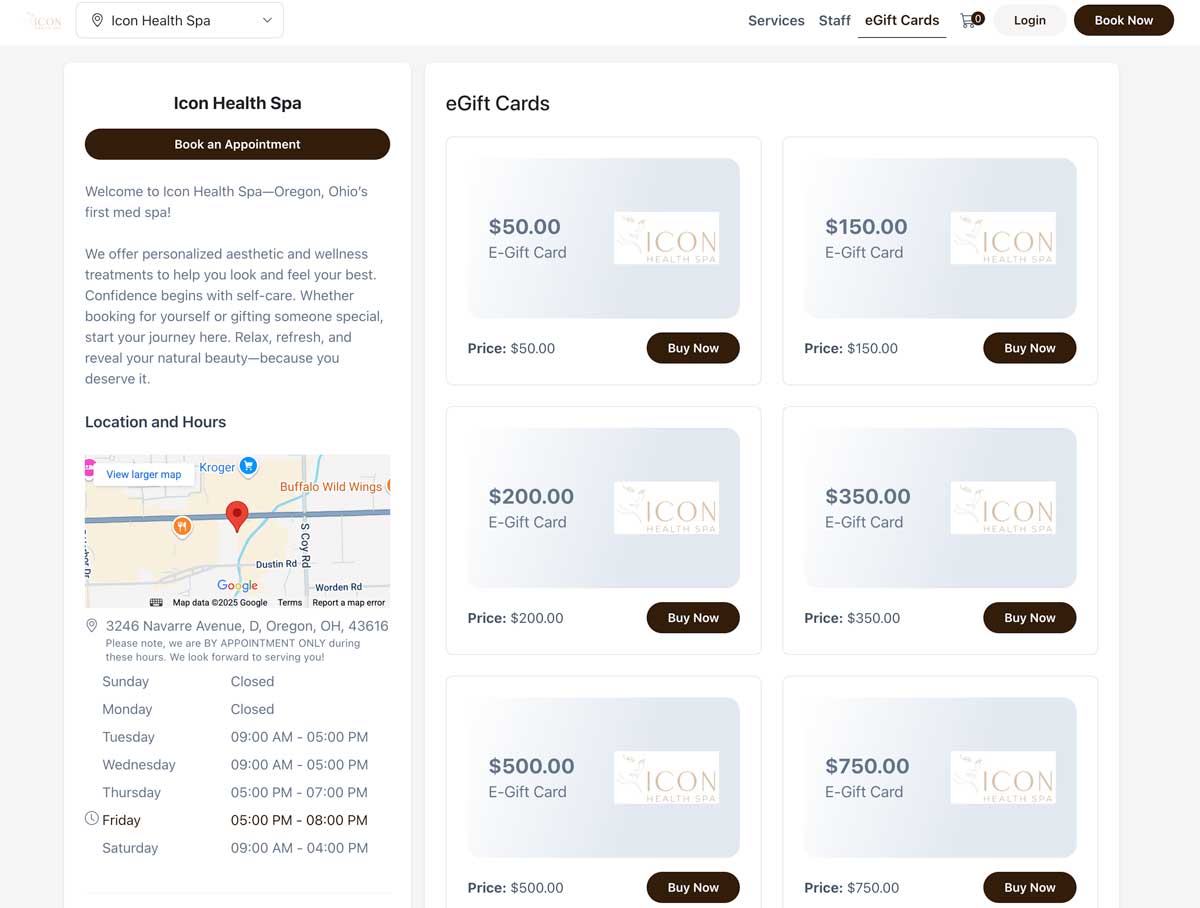The width and height of the screenshot is (1200, 908).
Task: Click the Wednesday hours row
Action: coord(236,765)
